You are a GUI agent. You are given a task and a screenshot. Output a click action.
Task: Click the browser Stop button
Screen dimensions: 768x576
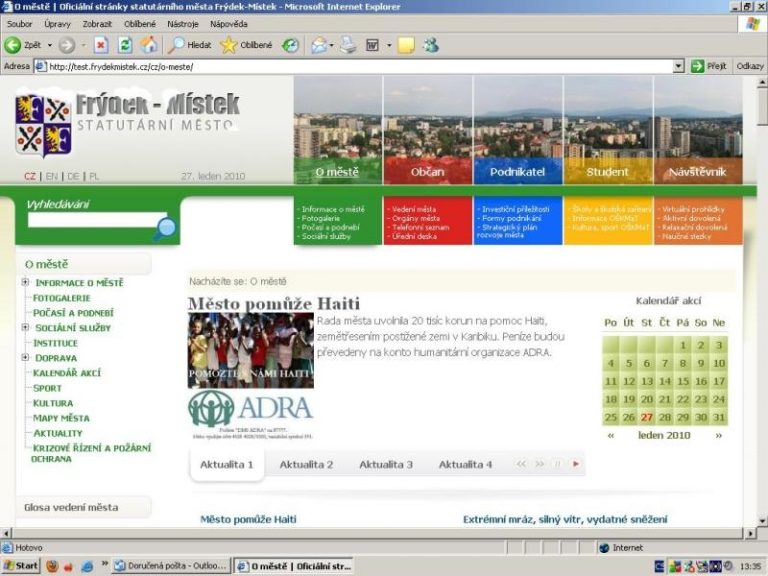(101, 45)
